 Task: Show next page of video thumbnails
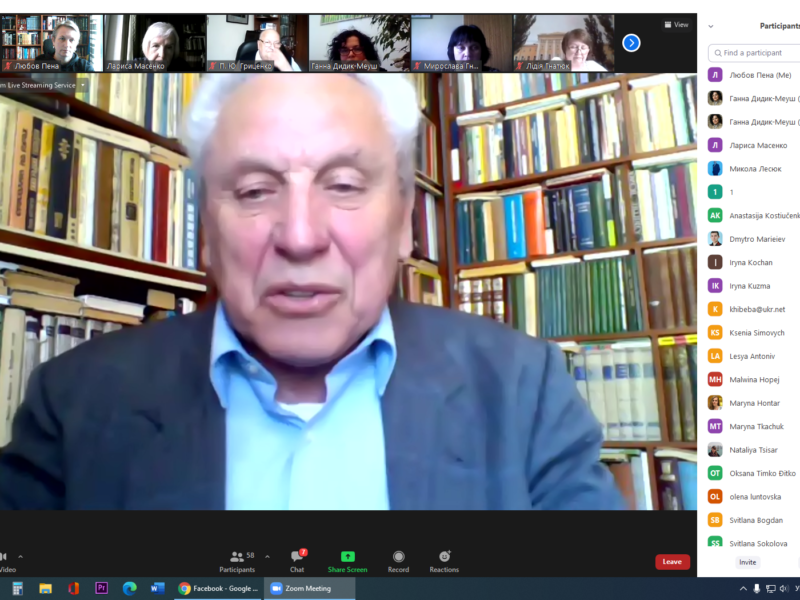(x=631, y=42)
